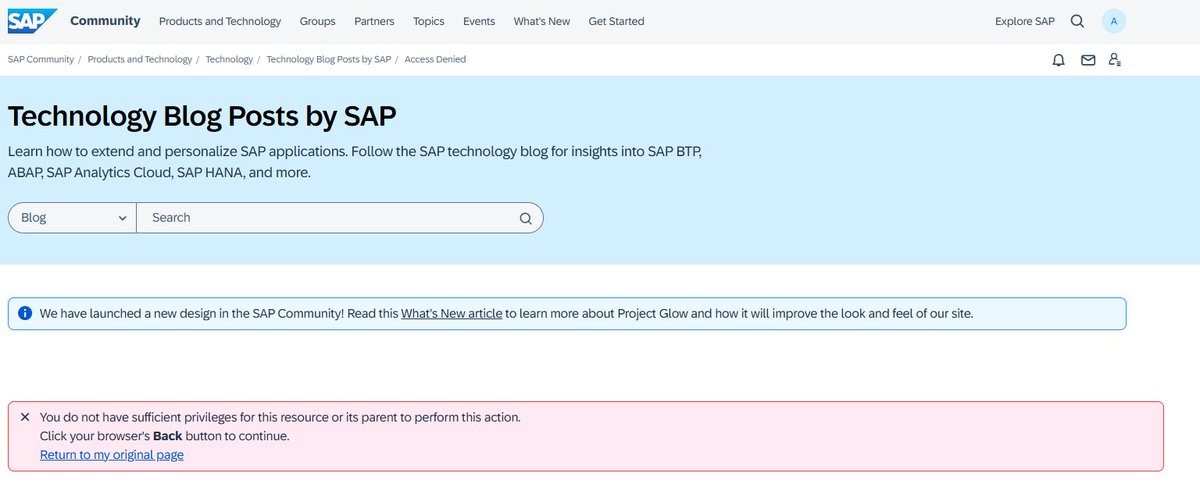Open the Products and Technology menu
The height and width of the screenshot is (498, 1200).
(220, 21)
